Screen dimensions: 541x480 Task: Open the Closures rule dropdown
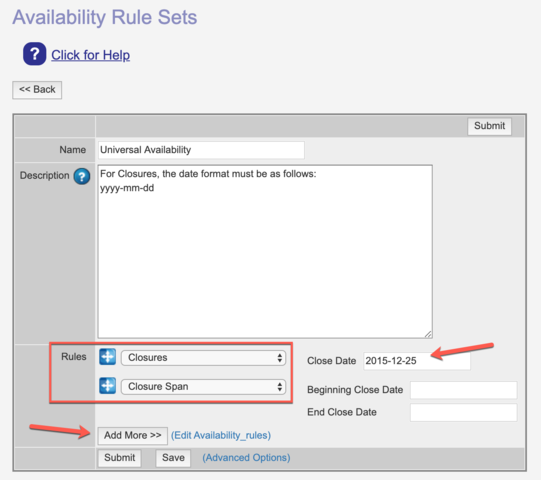203,358
